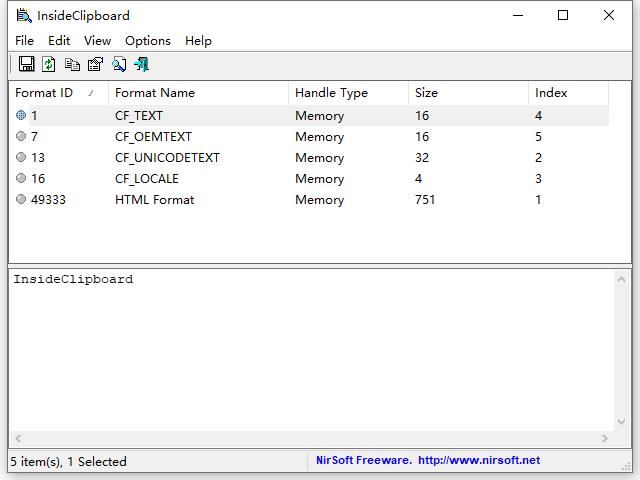Image resolution: width=640 pixels, height=480 pixels.
Task: Open Properties via the toolbar icon
Action: (x=95, y=64)
